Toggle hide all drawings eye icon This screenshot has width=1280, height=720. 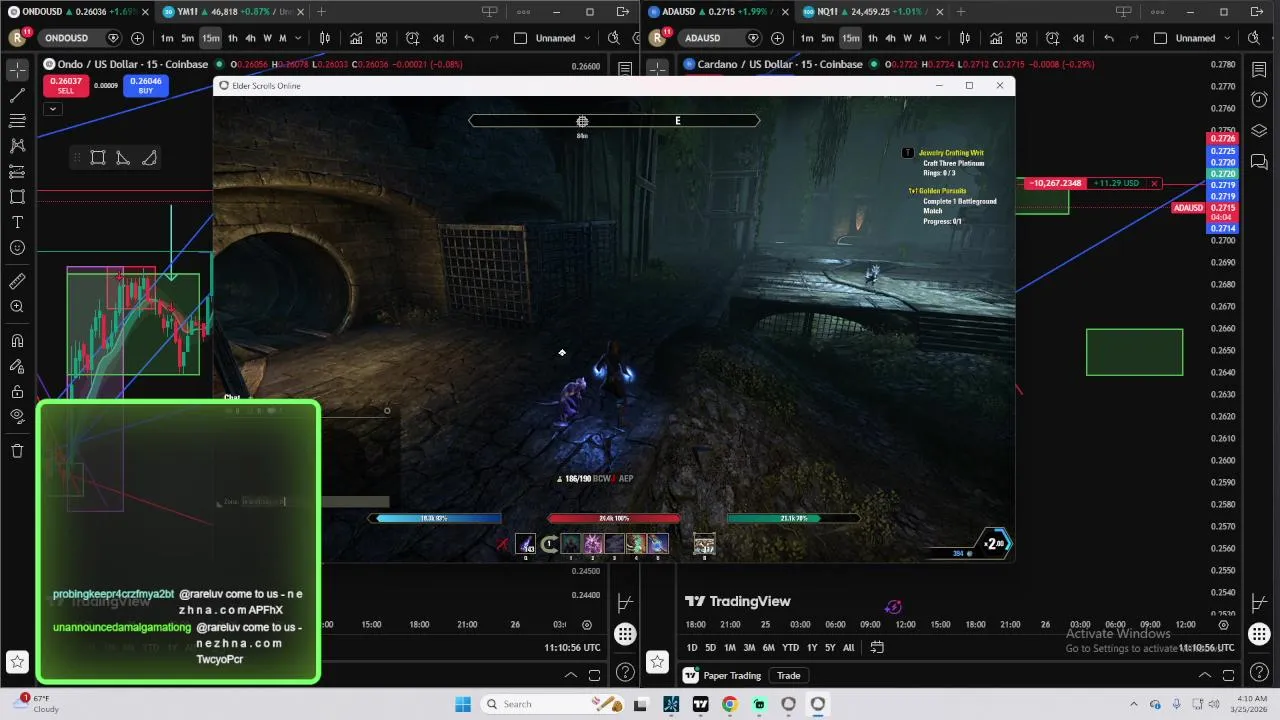(x=17, y=417)
